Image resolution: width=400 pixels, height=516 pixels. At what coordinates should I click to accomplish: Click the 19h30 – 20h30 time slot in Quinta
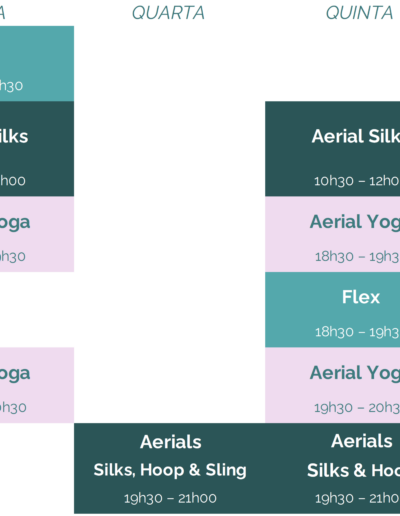(x=357, y=407)
